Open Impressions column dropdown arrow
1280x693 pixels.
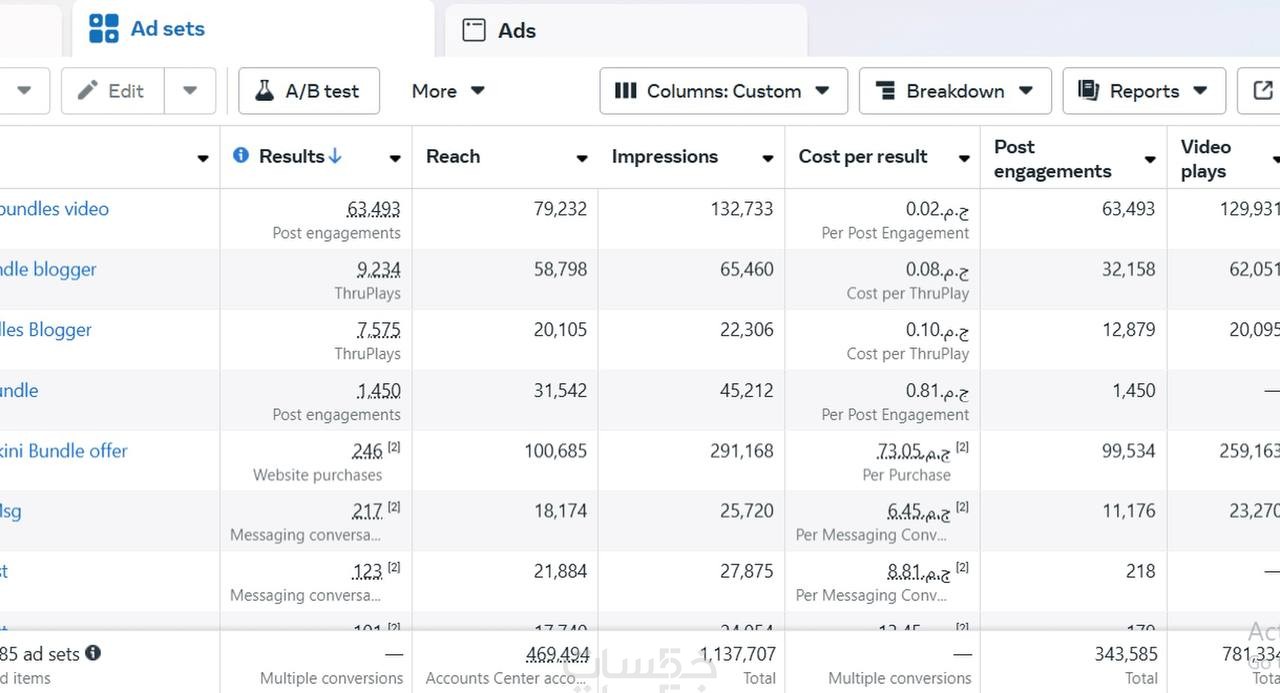click(x=768, y=158)
